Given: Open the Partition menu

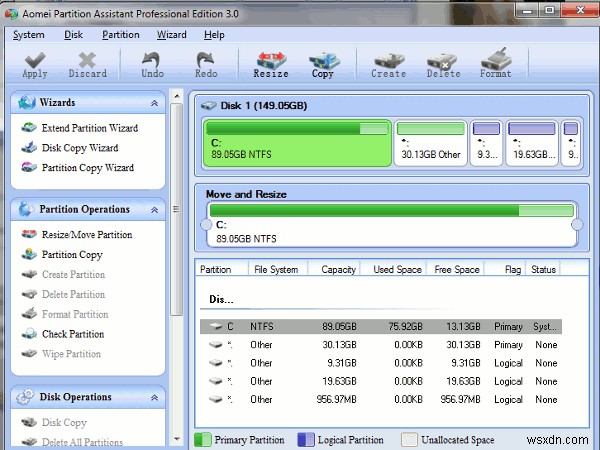Looking at the screenshot, I should 121,35.
